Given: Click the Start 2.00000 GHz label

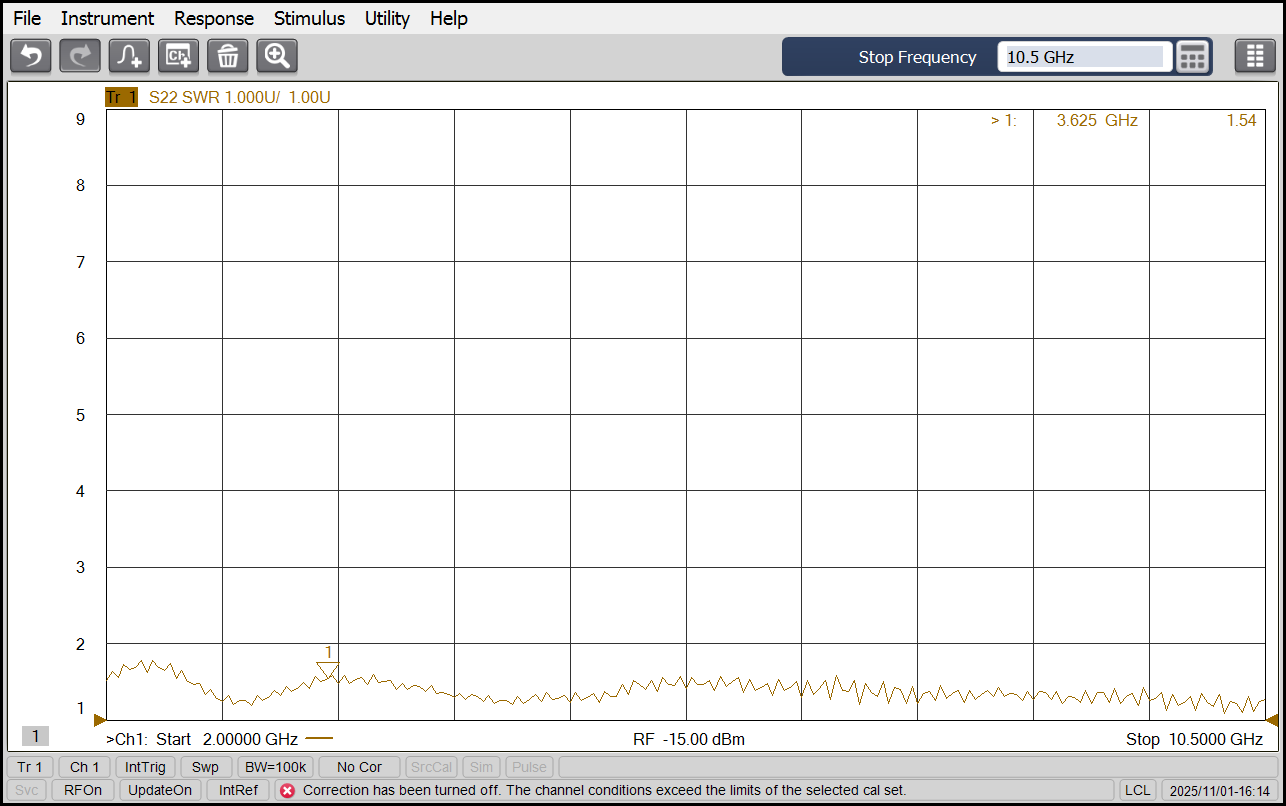Looking at the screenshot, I should pyautogui.click(x=227, y=739).
